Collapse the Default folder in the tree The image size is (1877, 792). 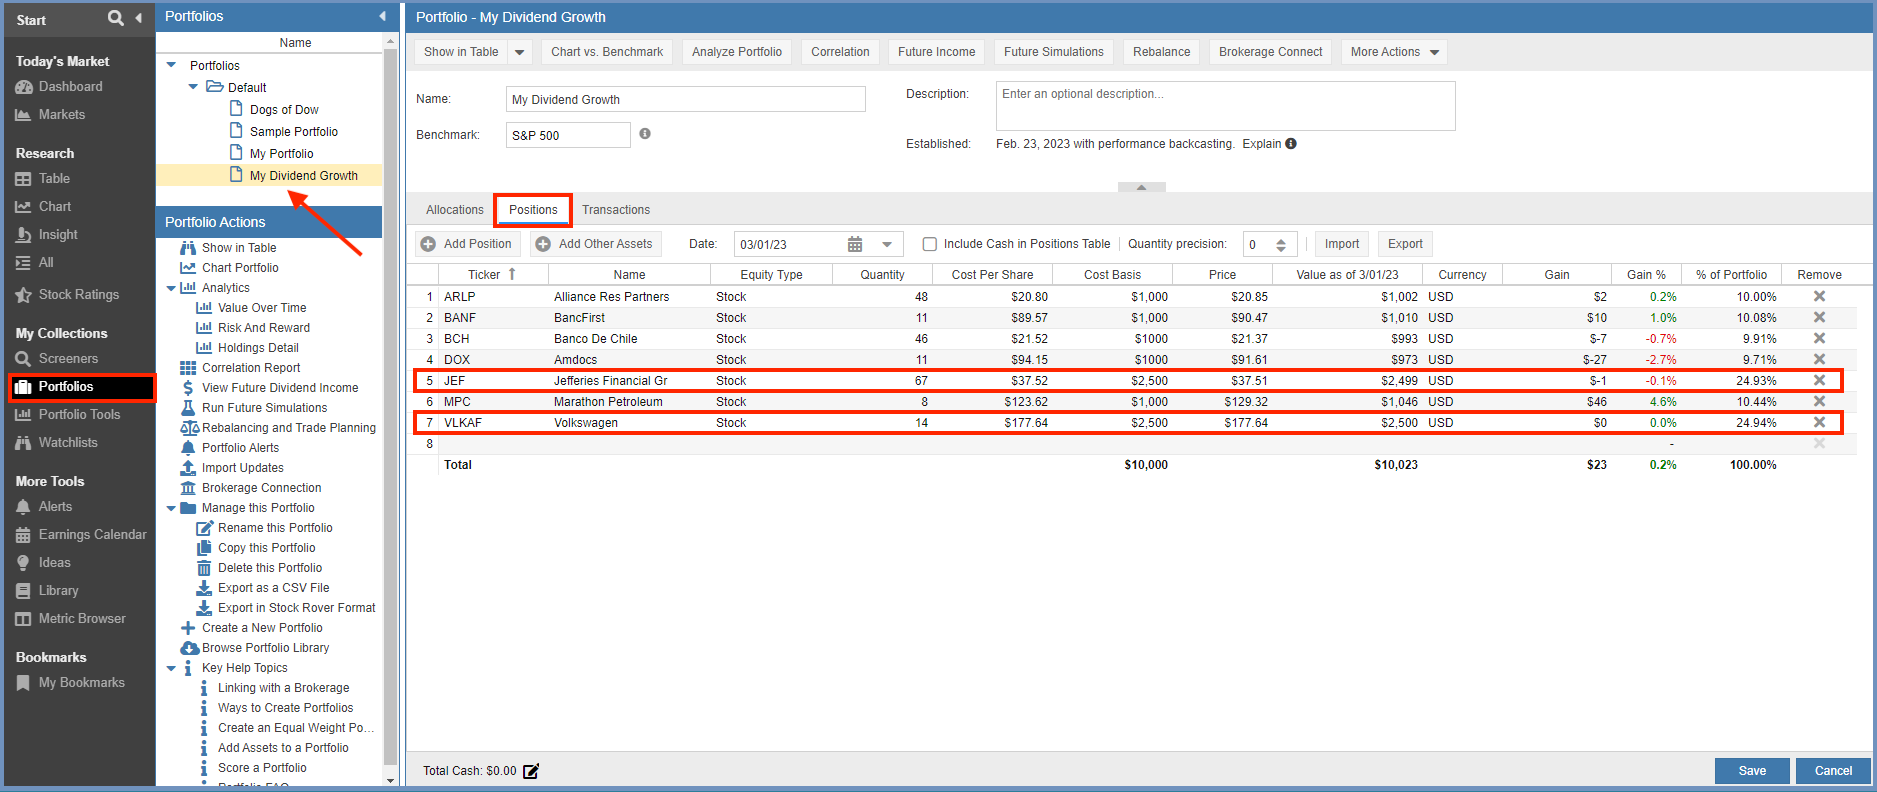tap(193, 87)
